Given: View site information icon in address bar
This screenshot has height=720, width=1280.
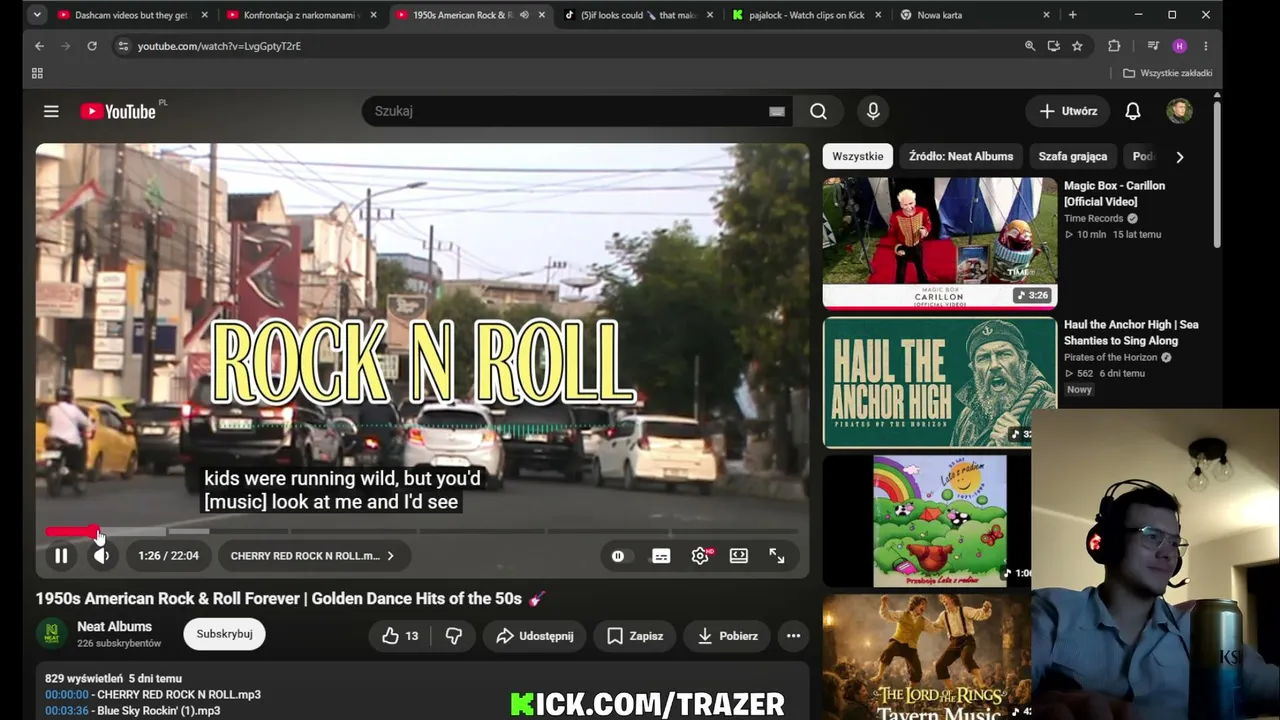Looking at the screenshot, I should [122, 46].
